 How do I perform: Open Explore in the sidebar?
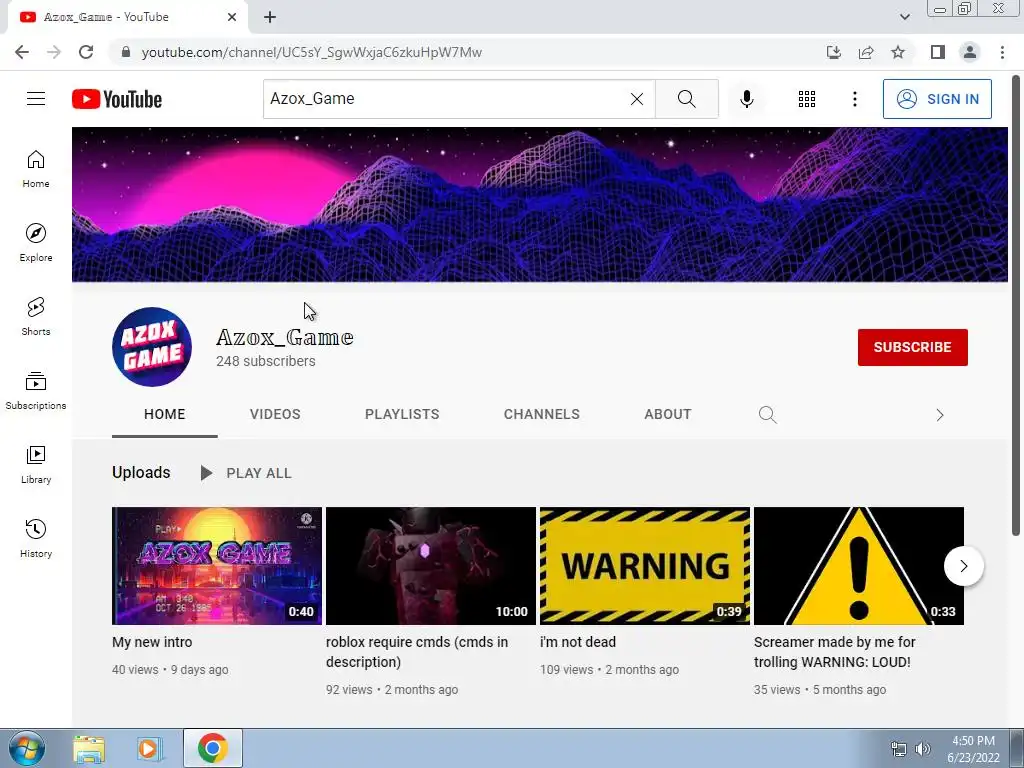[36, 242]
